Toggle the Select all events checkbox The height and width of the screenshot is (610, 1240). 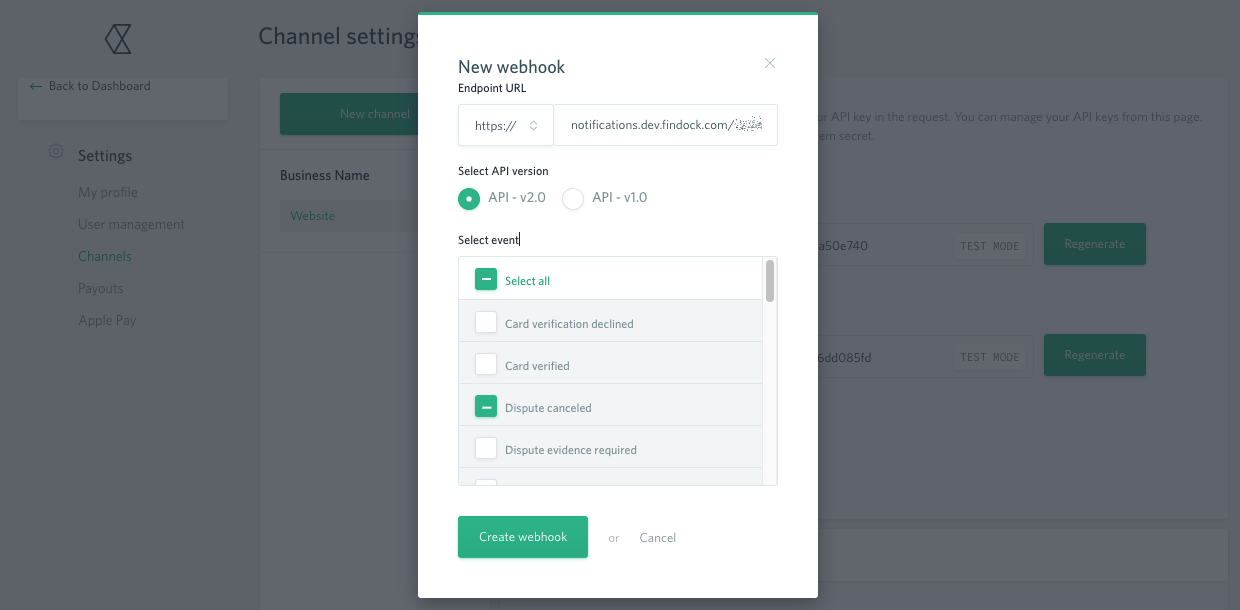pyautogui.click(x=486, y=279)
